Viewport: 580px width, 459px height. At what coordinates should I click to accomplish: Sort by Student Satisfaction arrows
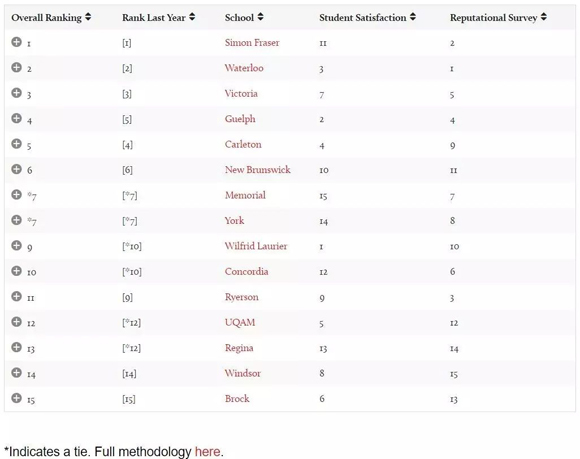413,17
